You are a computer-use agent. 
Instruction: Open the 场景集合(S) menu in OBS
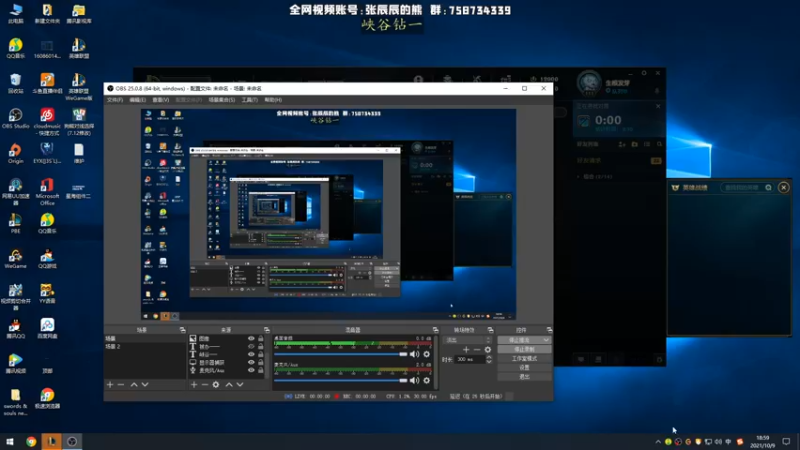[221, 100]
